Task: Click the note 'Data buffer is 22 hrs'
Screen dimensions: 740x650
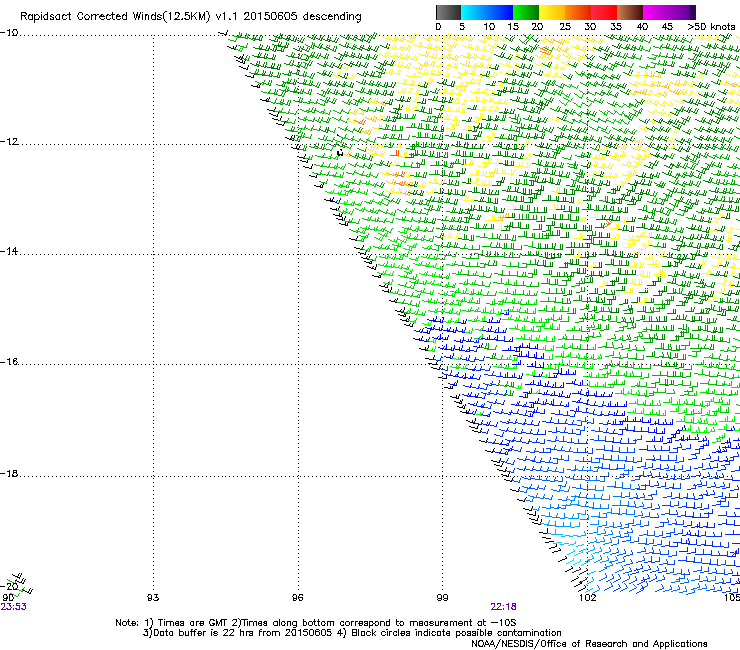Action: pos(204,633)
